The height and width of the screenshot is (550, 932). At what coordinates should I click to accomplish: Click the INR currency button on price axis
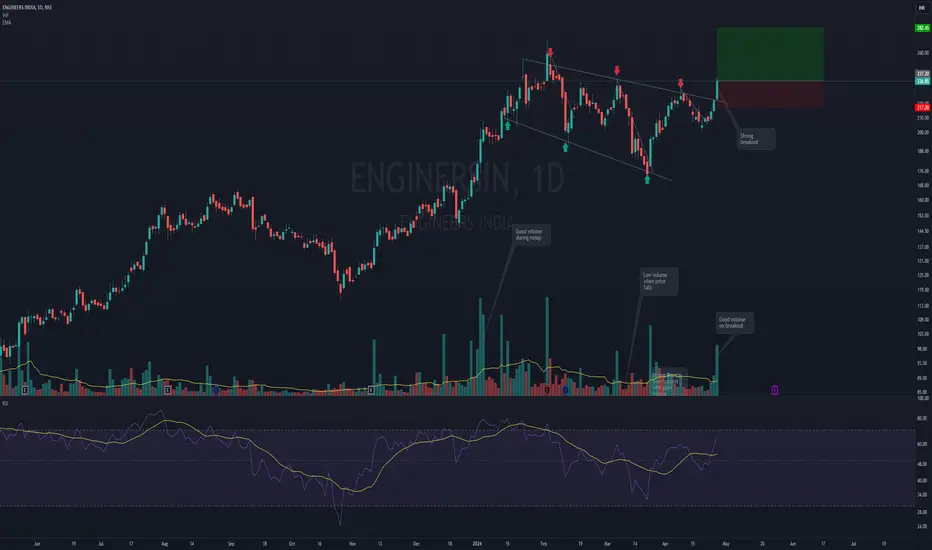pyautogui.click(x=922, y=8)
